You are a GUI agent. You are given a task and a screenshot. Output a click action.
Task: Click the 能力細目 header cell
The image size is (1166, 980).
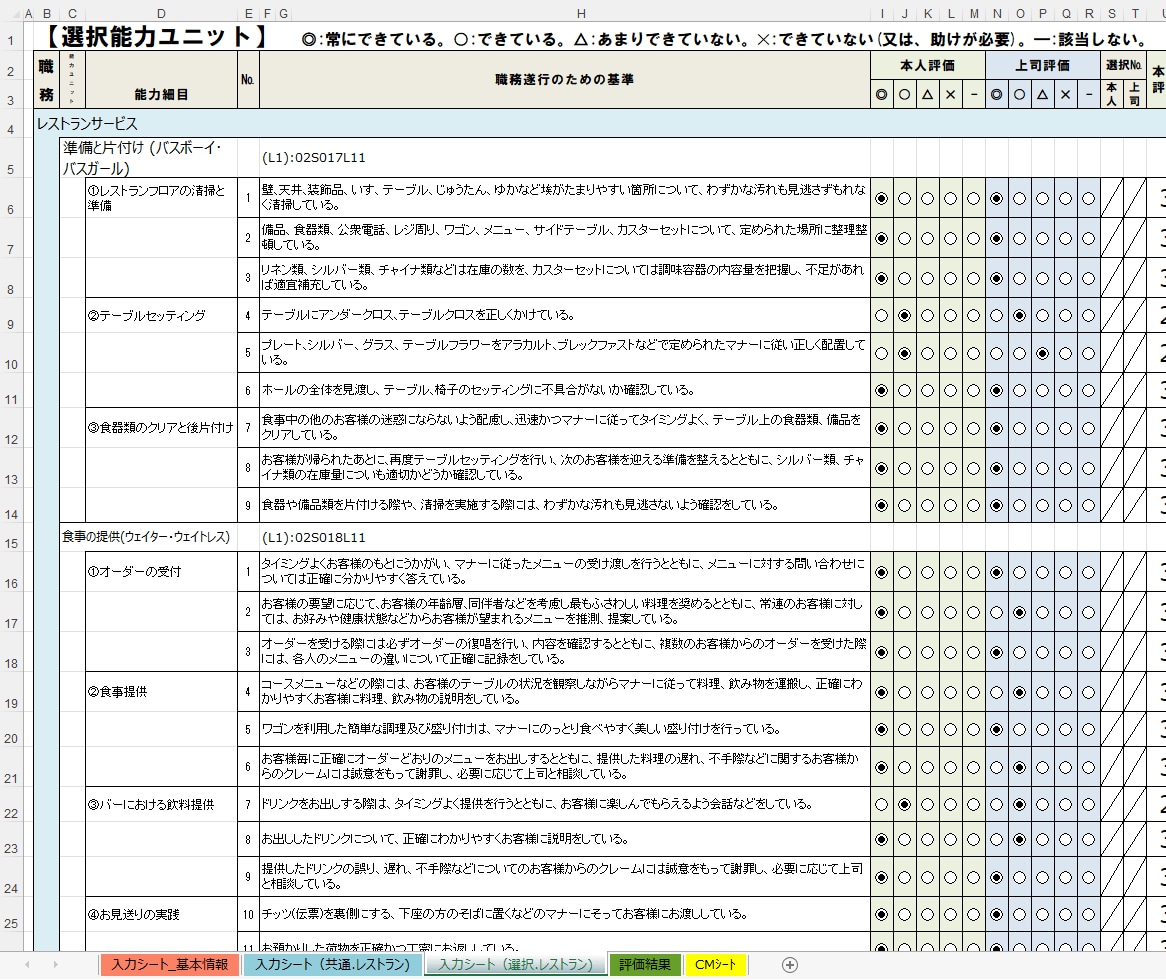click(x=161, y=94)
